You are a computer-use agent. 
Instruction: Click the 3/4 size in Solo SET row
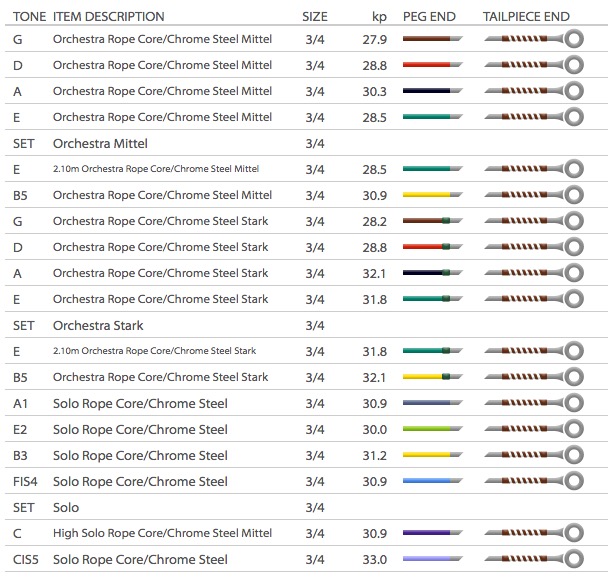315,508
